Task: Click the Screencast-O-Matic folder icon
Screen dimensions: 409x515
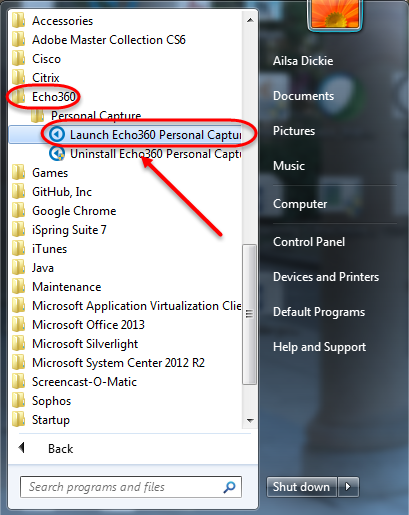Action: 18,382
